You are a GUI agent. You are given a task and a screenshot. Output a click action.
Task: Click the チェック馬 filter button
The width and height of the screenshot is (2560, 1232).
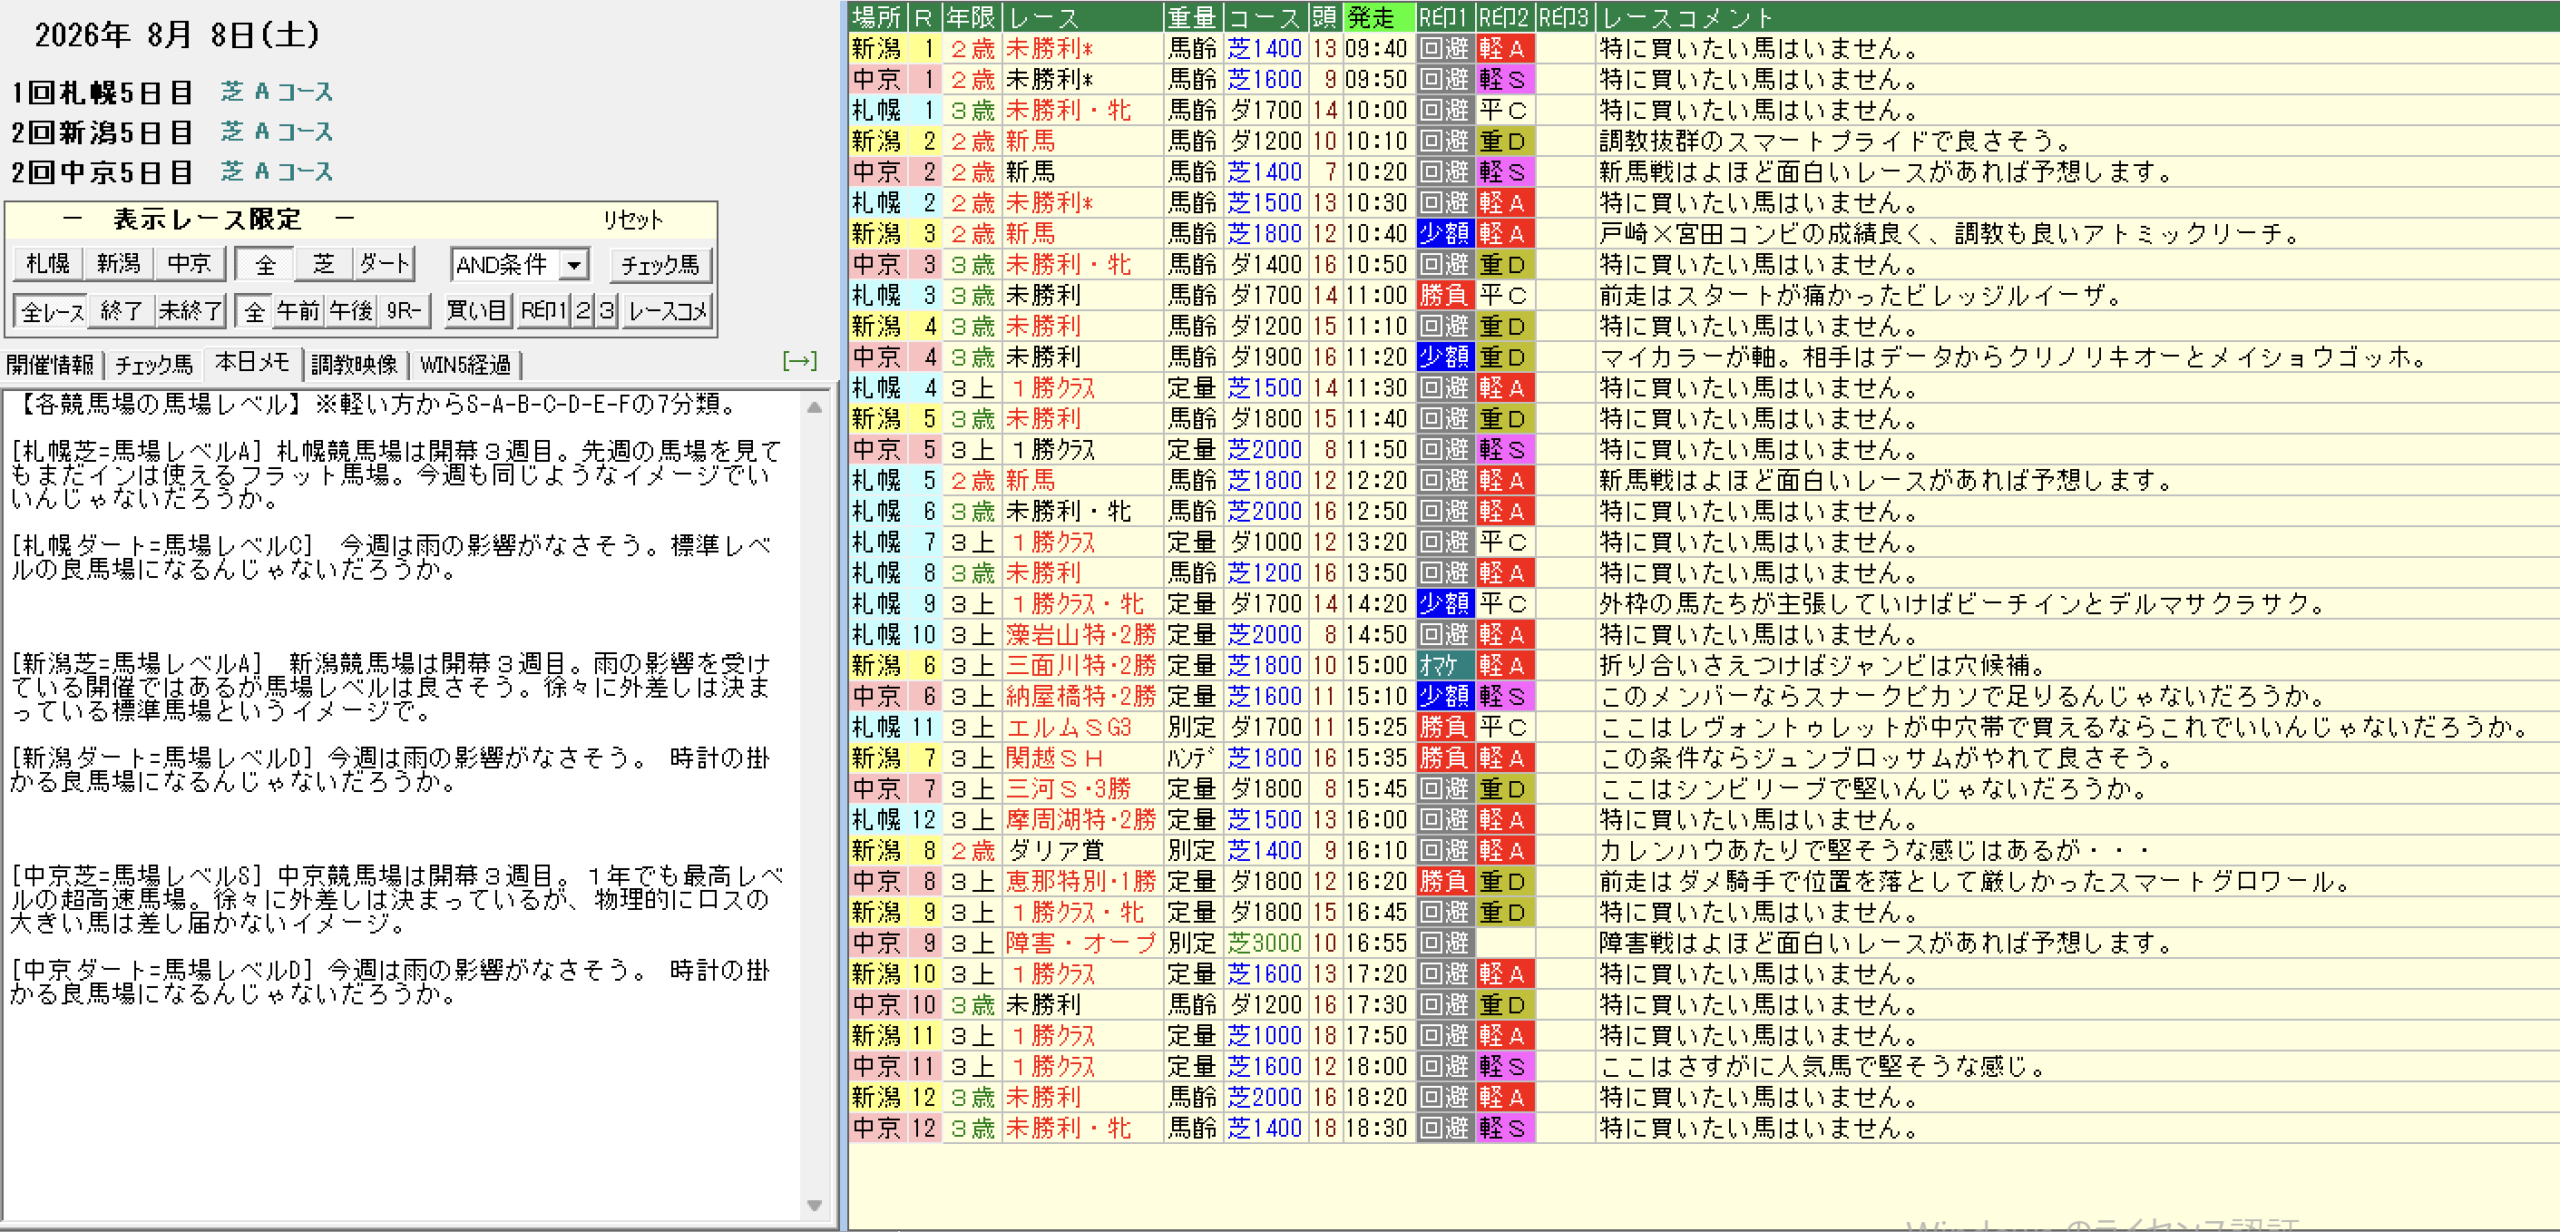(x=660, y=265)
